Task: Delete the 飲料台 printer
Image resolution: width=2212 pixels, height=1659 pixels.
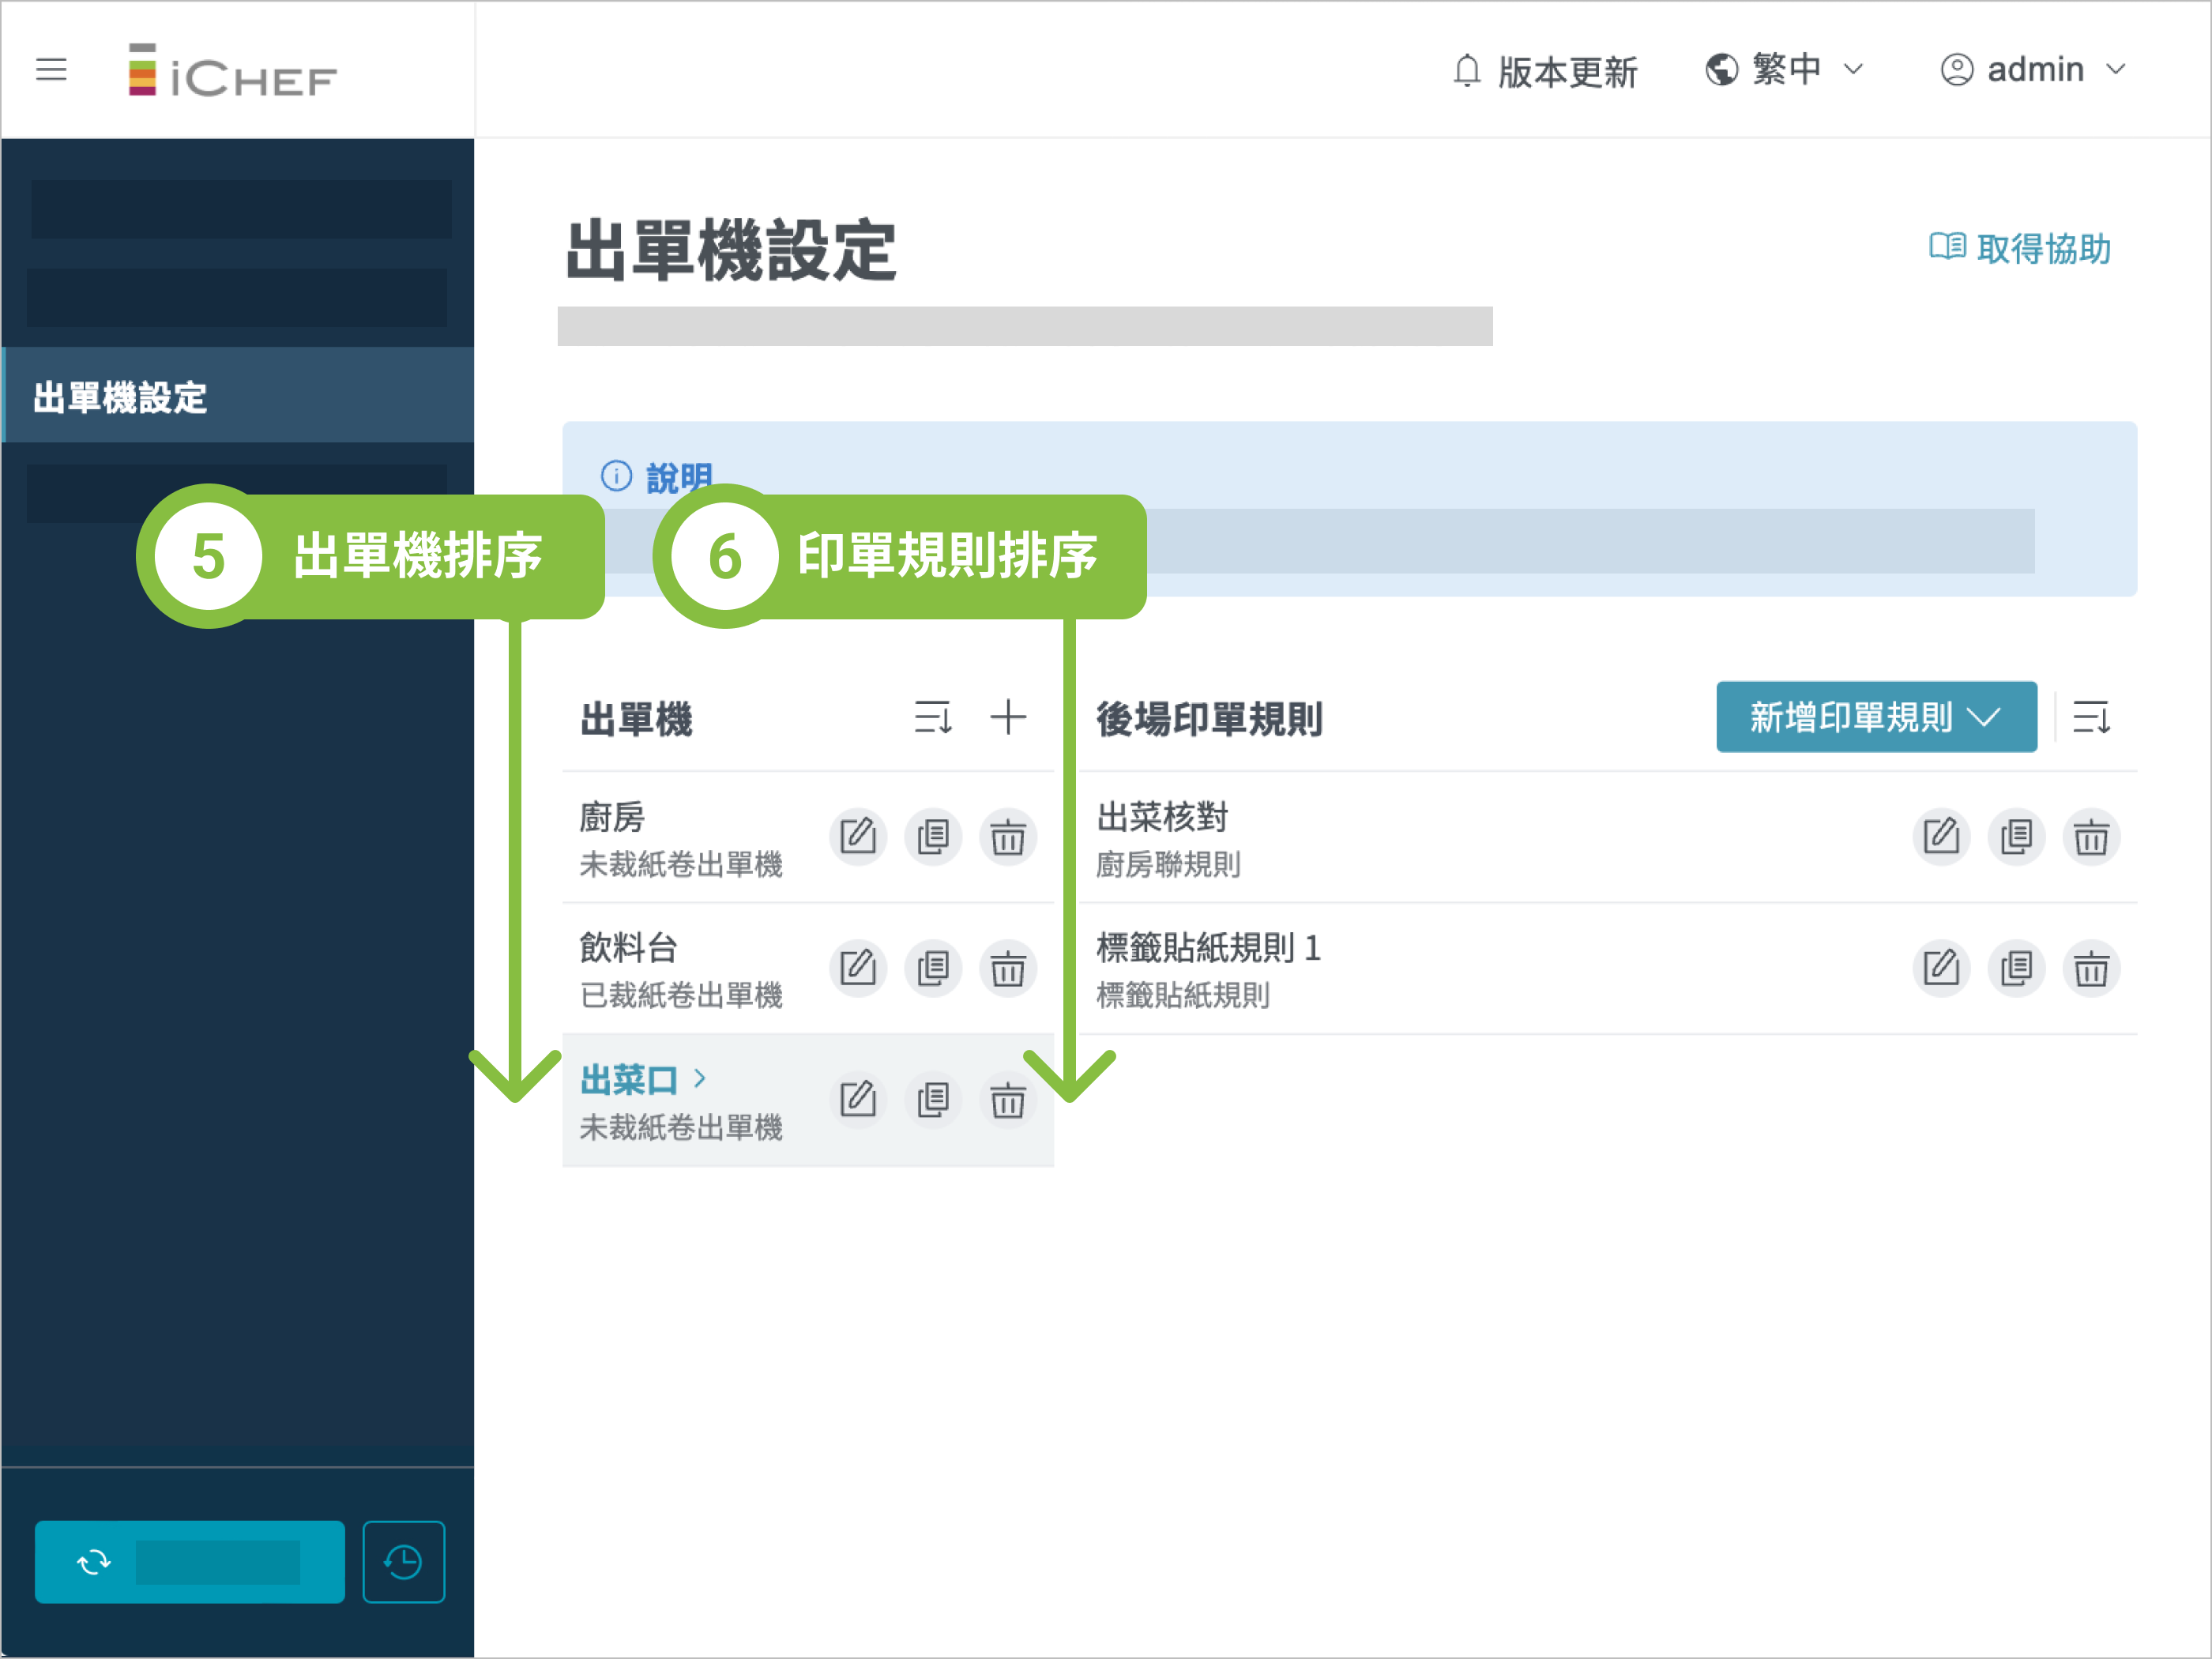Action: (x=1008, y=968)
